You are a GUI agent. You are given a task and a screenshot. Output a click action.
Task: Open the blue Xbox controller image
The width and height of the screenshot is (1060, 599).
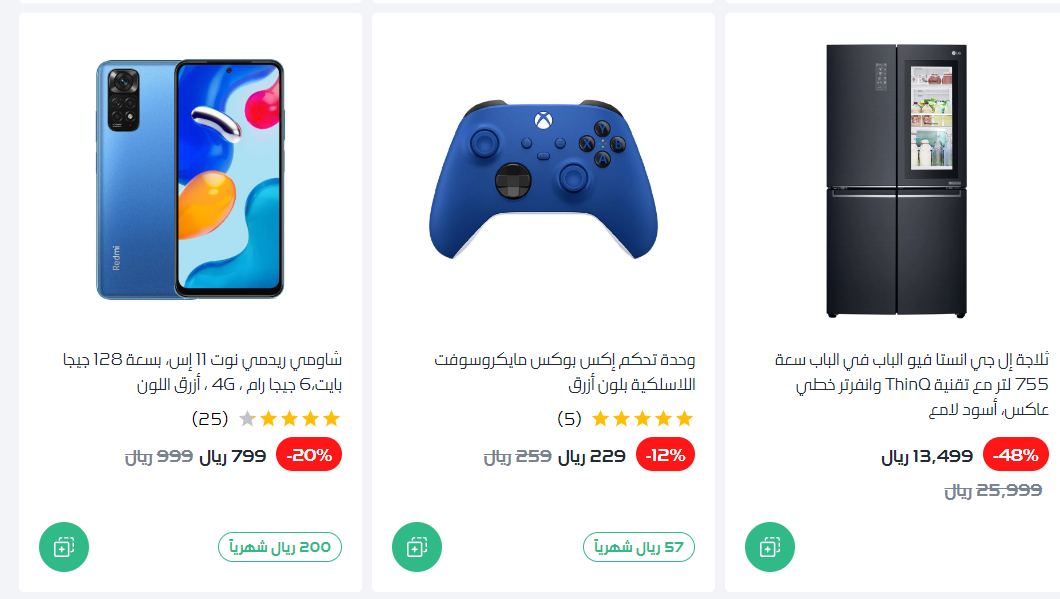[x=544, y=180]
